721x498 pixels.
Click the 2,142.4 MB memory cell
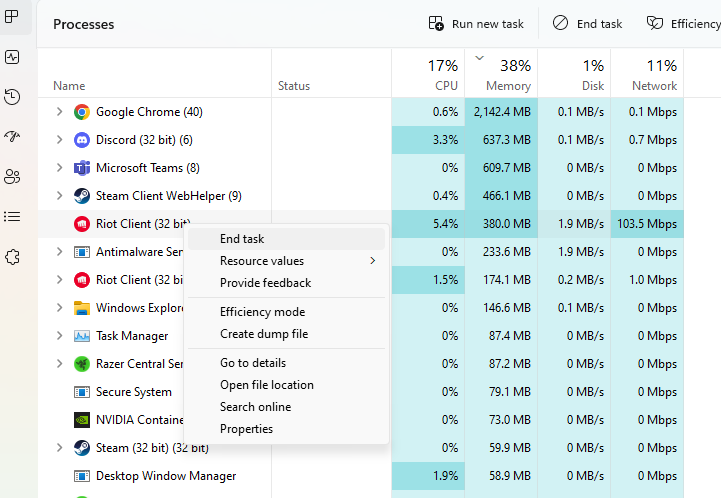(501, 112)
